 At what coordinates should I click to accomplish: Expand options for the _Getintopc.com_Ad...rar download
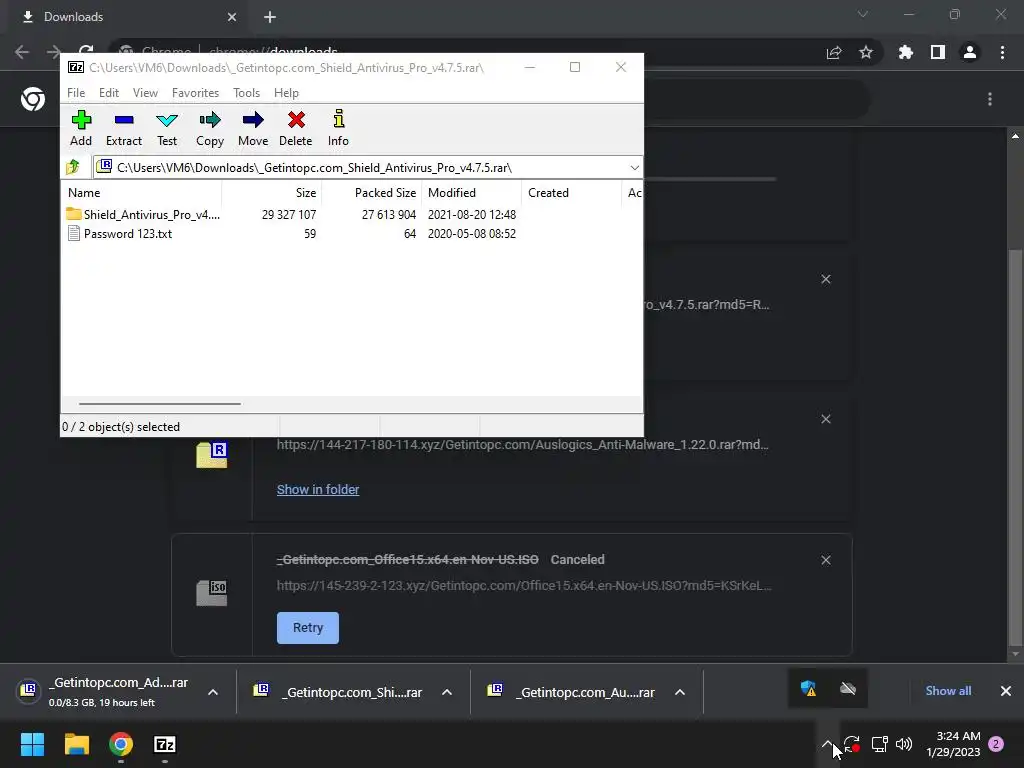(213, 692)
